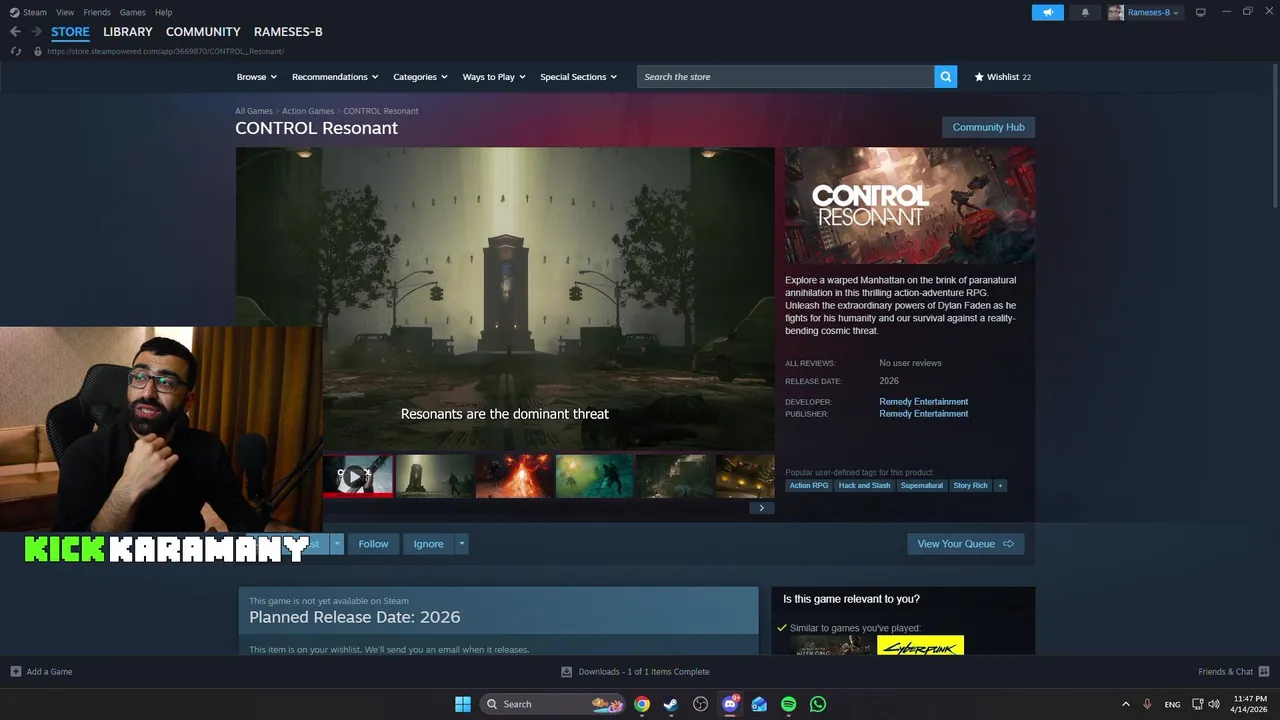1280x720 pixels.
Task: Play the trailer video thumbnail
Action: click(x=357, y=476)
